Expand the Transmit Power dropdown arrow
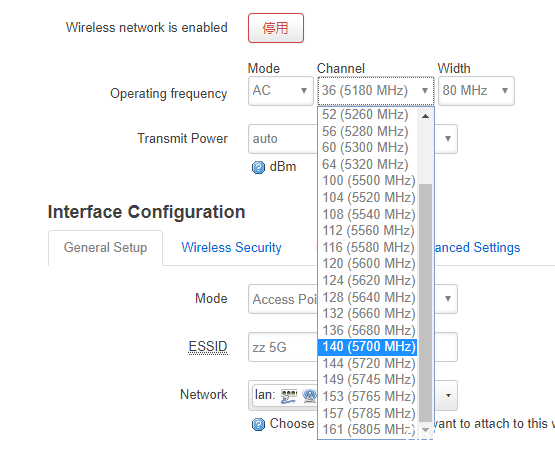 point(448,139)
